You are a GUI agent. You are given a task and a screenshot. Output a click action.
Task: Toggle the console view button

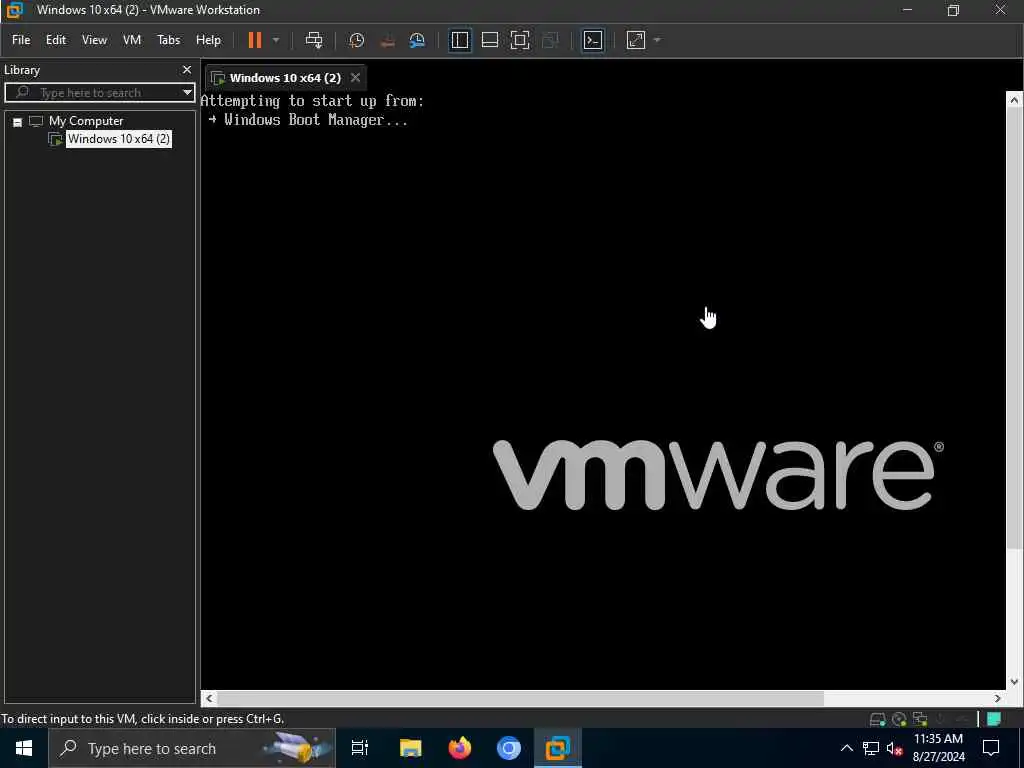593,40
